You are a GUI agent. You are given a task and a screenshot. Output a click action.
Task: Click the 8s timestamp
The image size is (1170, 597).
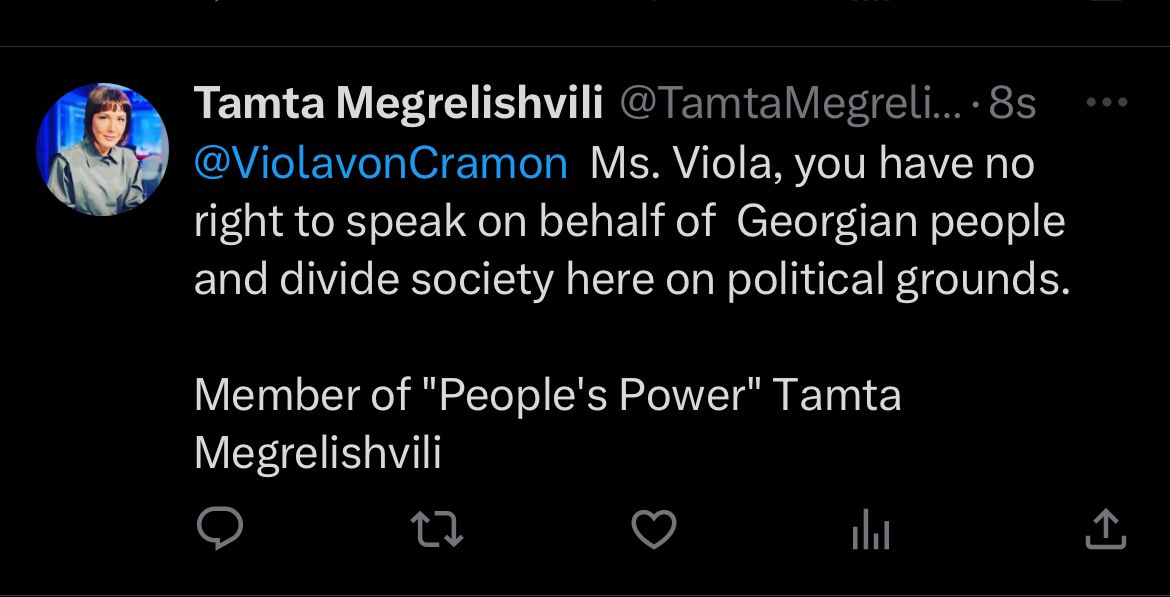(x=1012, y=103)
